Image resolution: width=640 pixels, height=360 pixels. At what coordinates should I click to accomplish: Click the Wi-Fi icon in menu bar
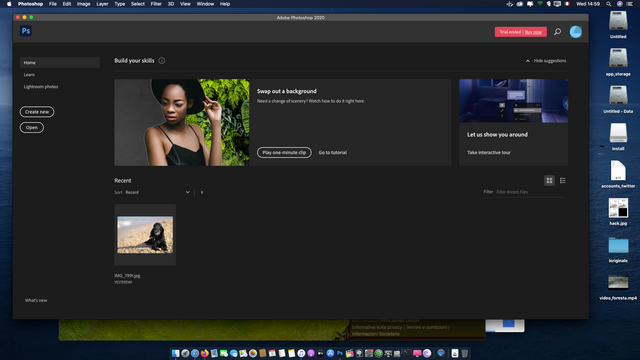pyautogui.click(x=540, y=4)
